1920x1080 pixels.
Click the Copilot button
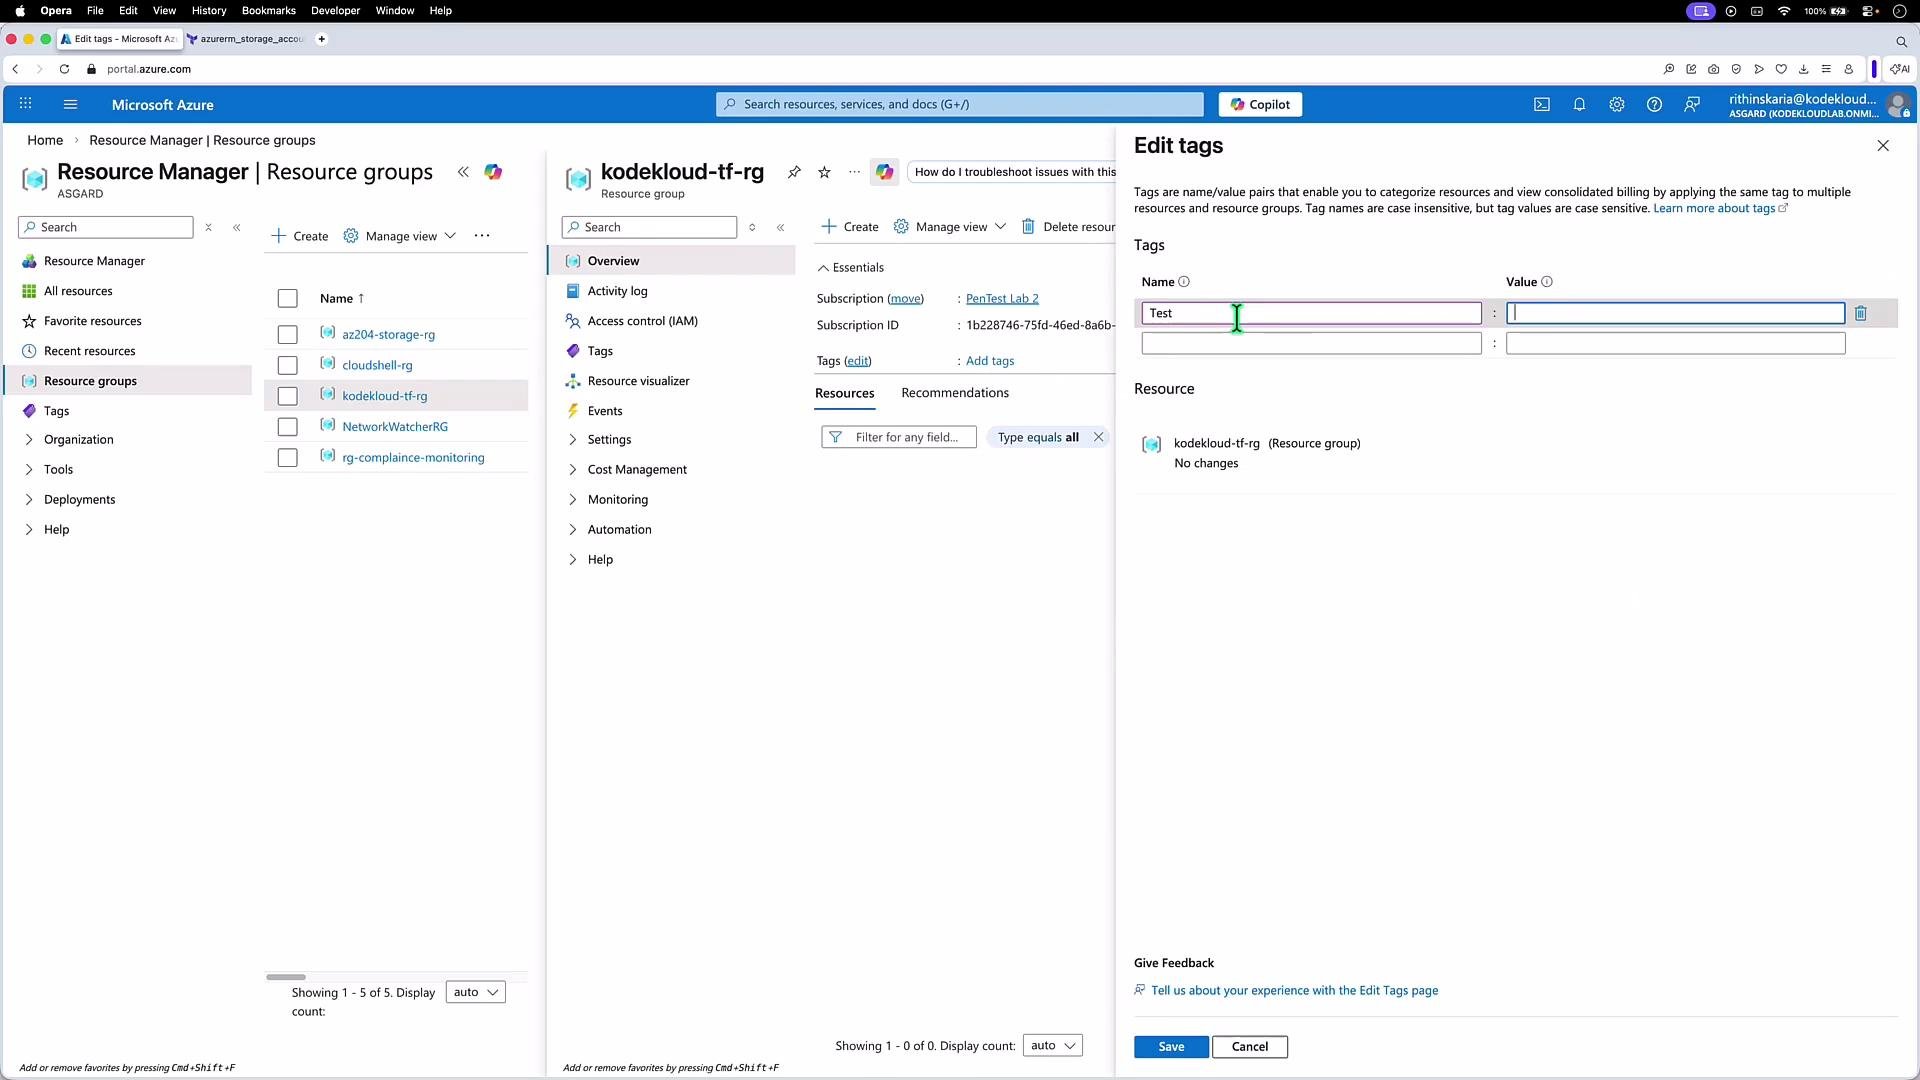pyautogui.click(x=1260, y=104)
